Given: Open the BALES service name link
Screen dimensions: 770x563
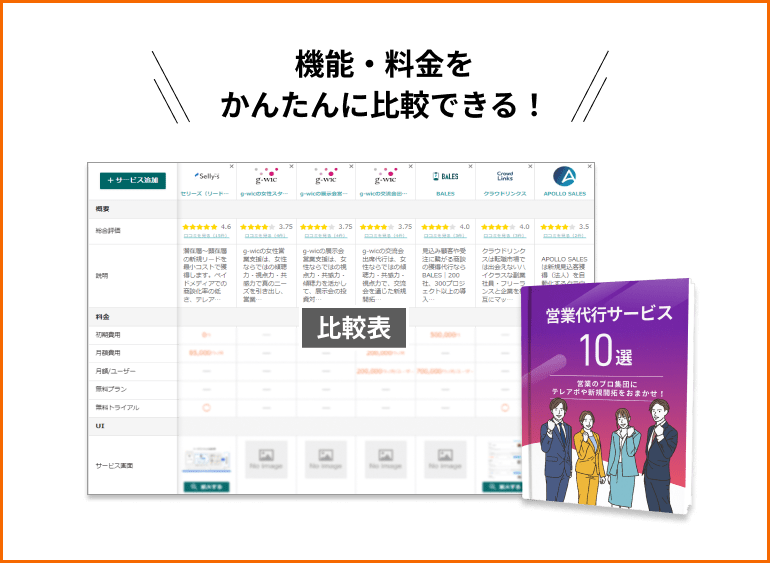Looking at the screenshot, I should (445, 194).
